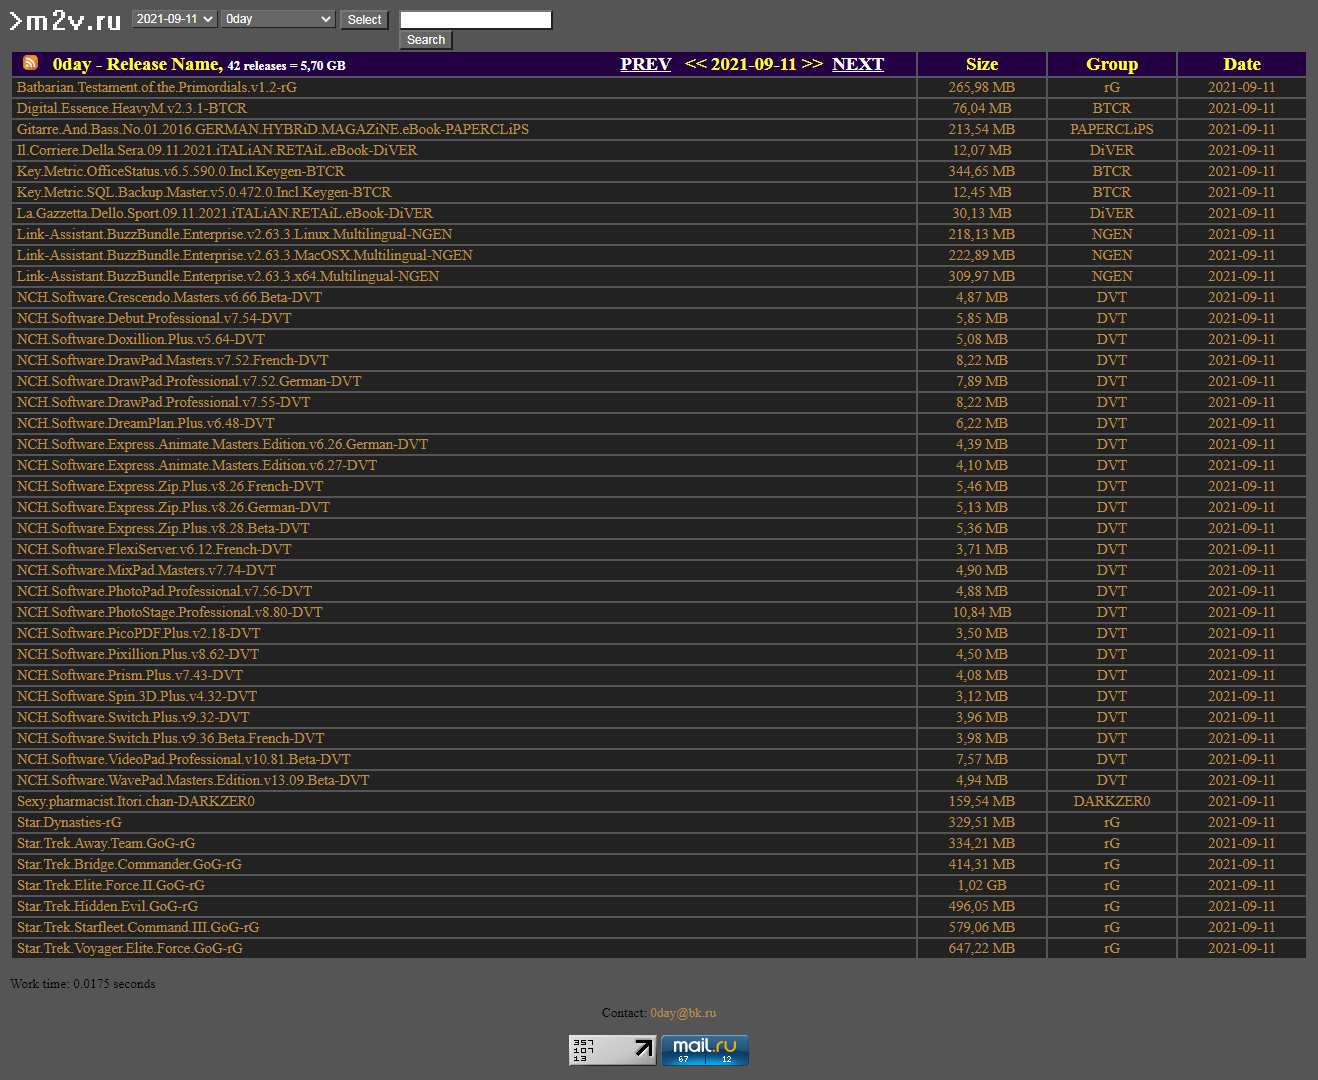The image size is (1318, 1080).
Task: Open Star.Dynasties-rG release
Action: (x=69, y=822)
